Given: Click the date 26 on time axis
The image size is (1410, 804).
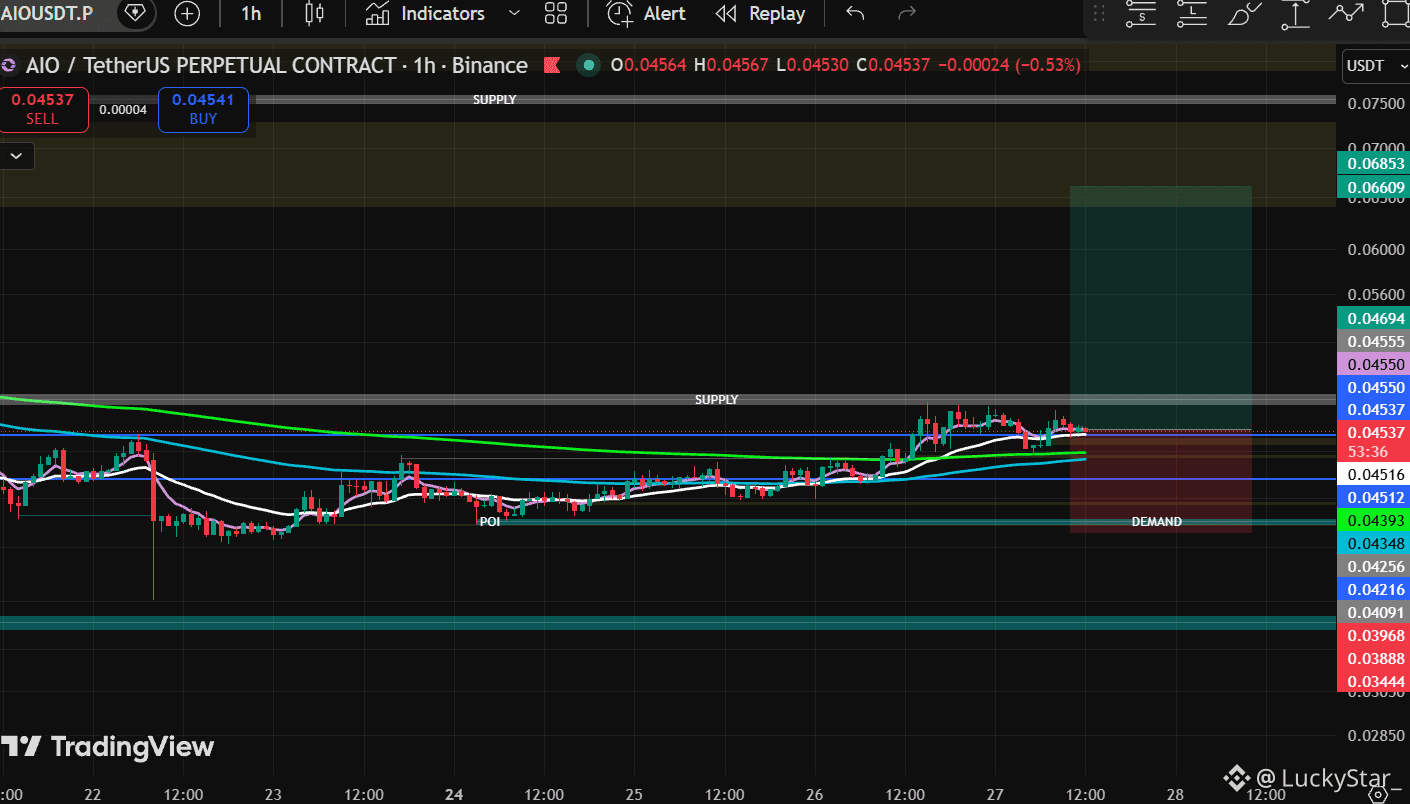Looking at the screenshot, I should click(x=813, y=795).
